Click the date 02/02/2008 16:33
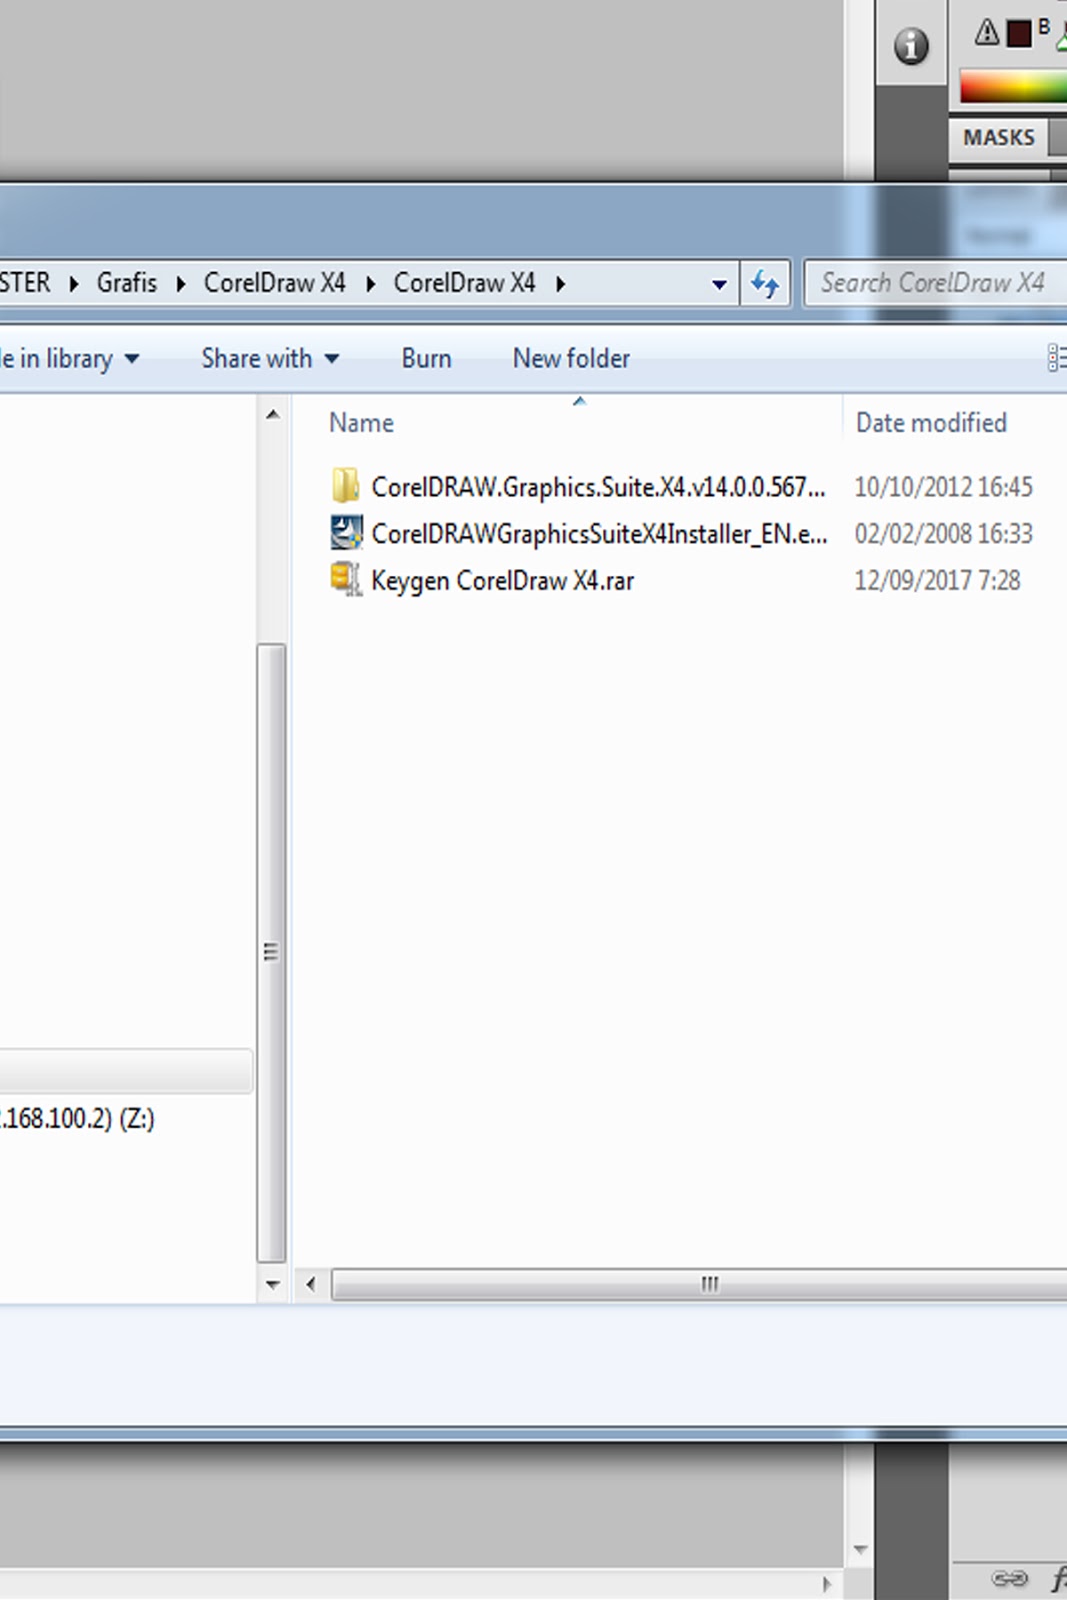 943,534
